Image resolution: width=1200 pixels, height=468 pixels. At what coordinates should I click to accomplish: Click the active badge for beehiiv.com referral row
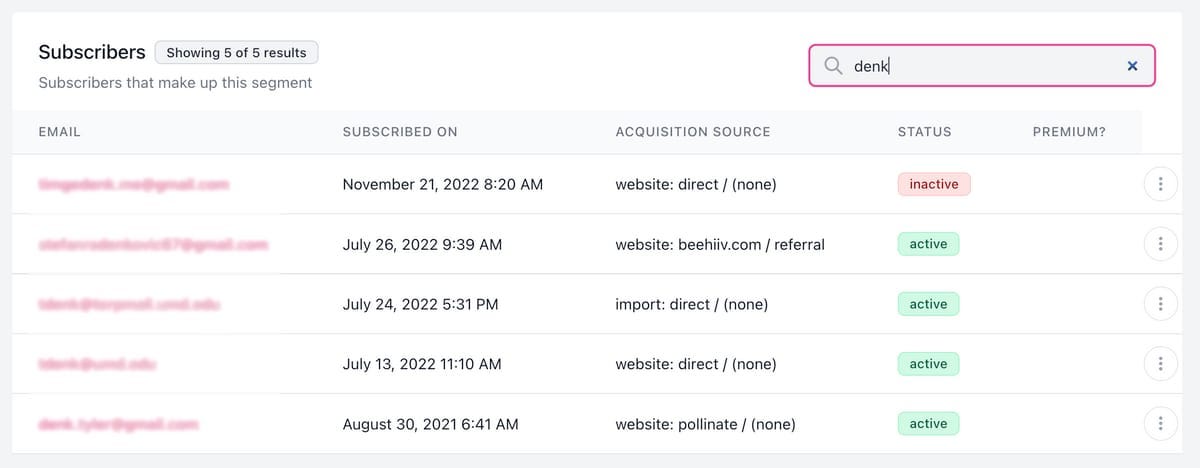tap(928, 244)
